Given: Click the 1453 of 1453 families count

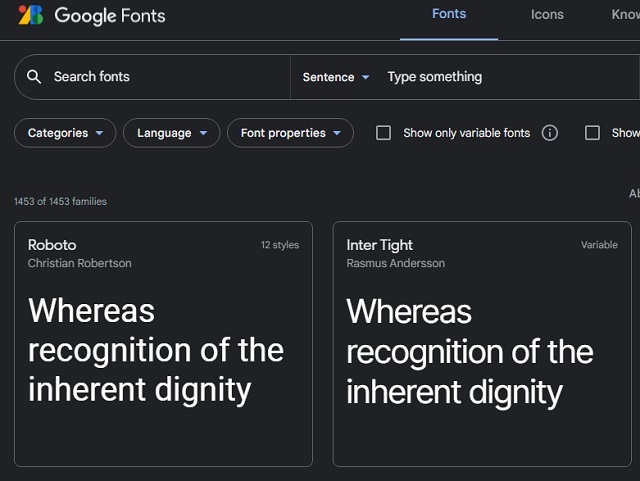Looking at the screenshot, I should pos(60,201).
